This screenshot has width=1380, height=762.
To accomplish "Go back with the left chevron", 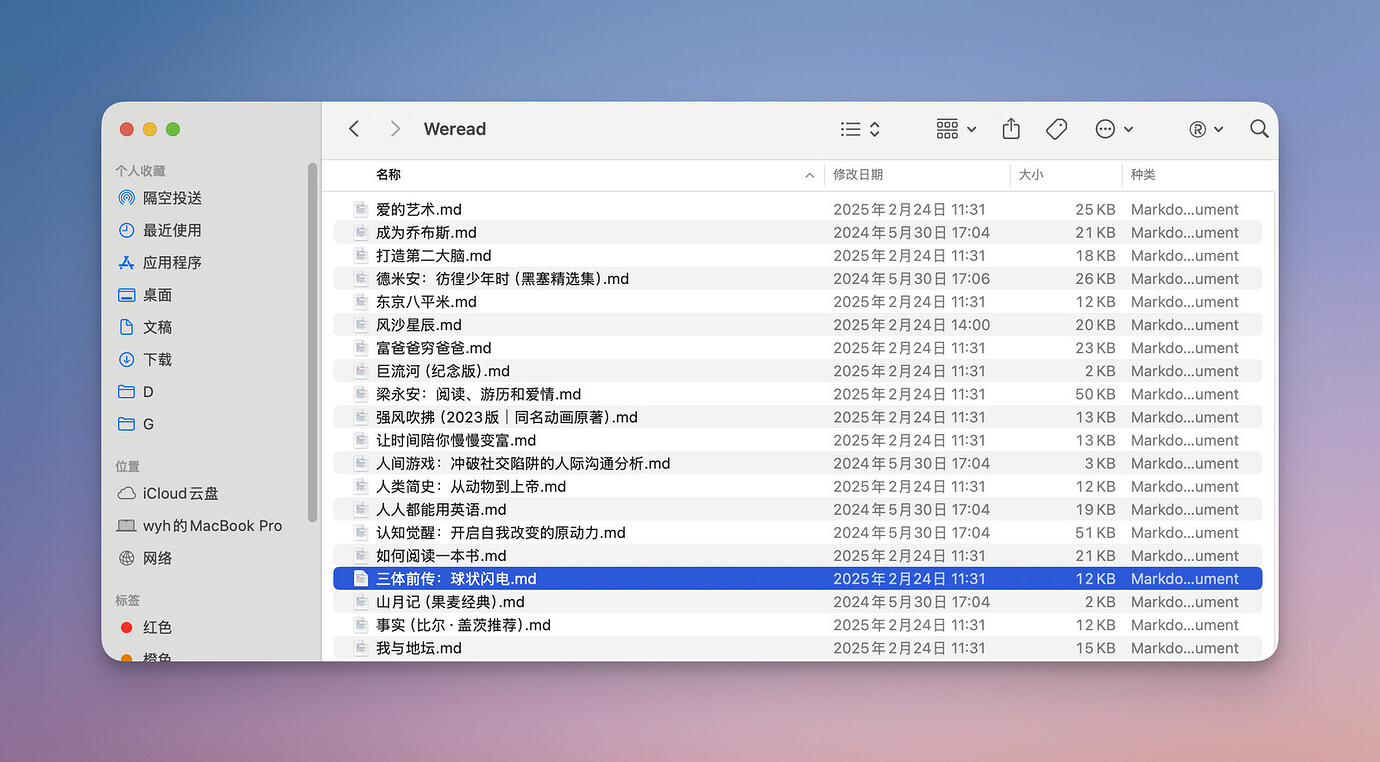I will (354, 129).
